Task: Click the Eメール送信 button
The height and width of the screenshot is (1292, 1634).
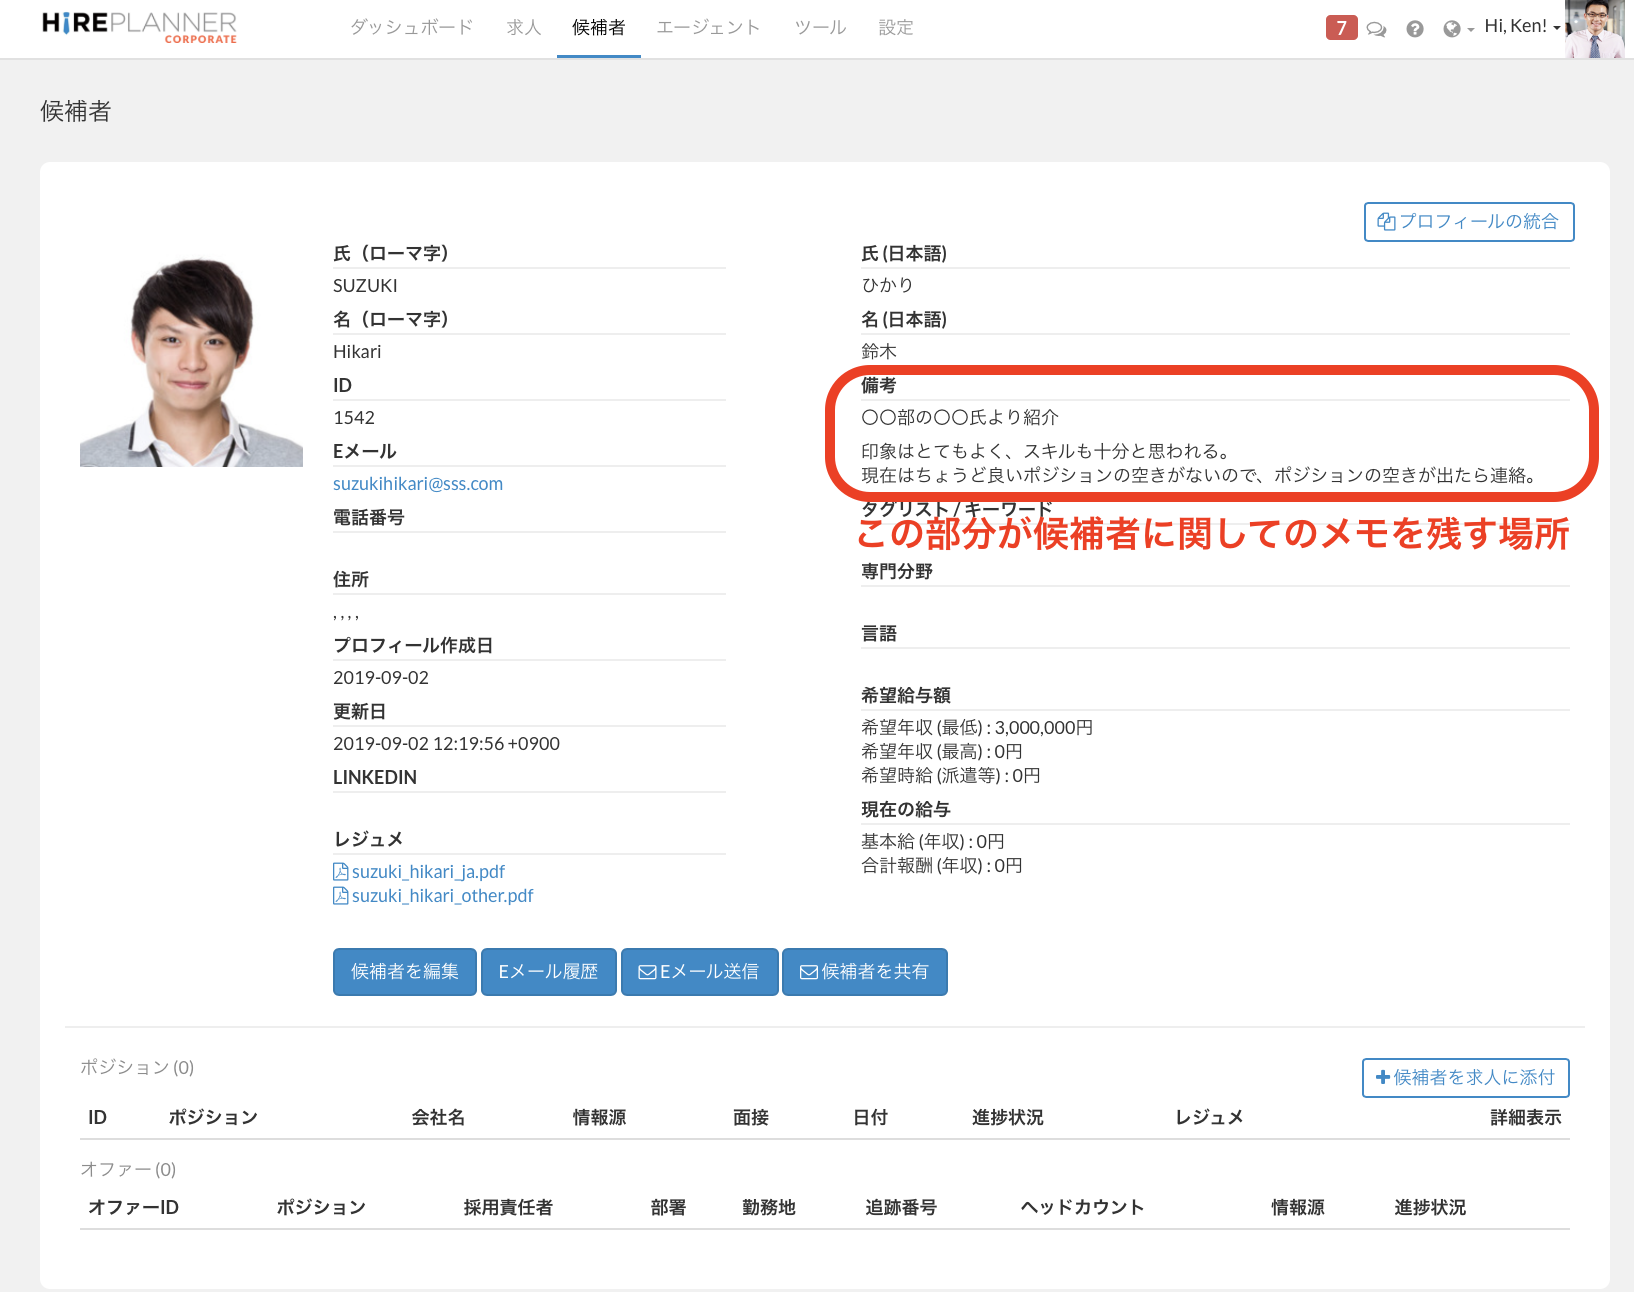Action: coord(699,972)
